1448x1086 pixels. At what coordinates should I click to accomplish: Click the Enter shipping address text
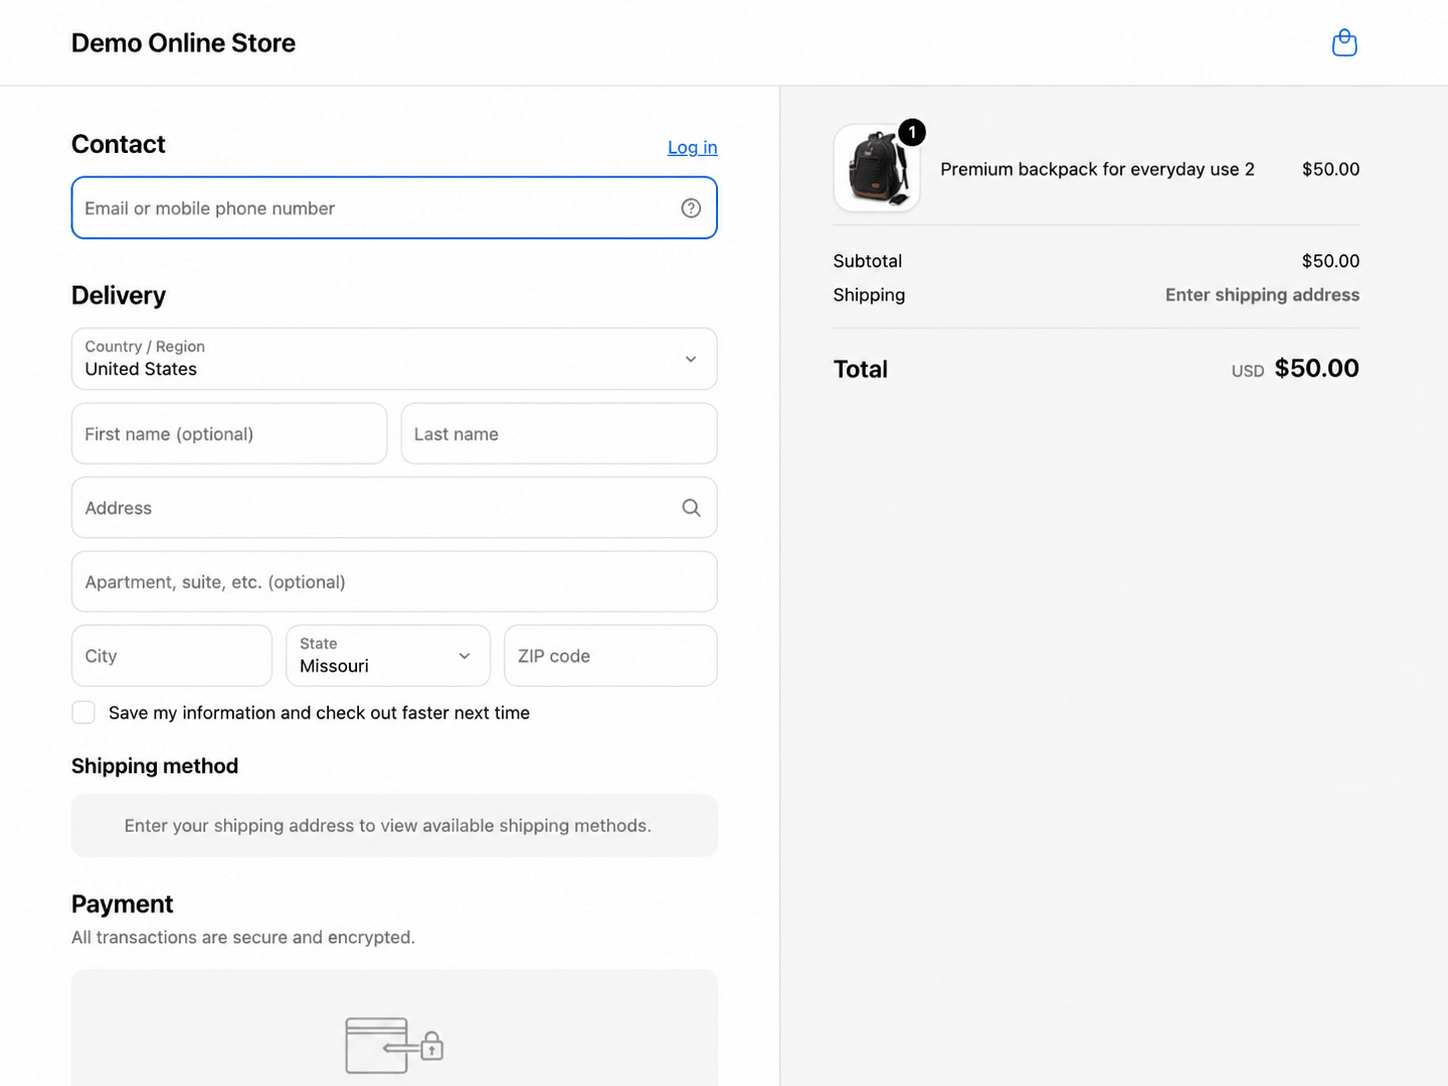pyautogui.click(x=1262, y=295)
